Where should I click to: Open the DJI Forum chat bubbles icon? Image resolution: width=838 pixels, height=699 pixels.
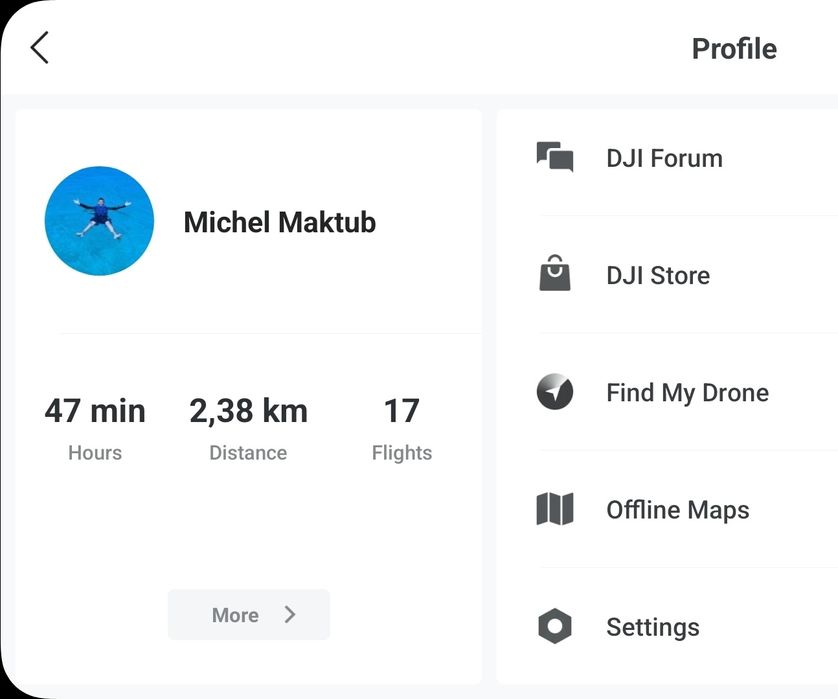555,157
